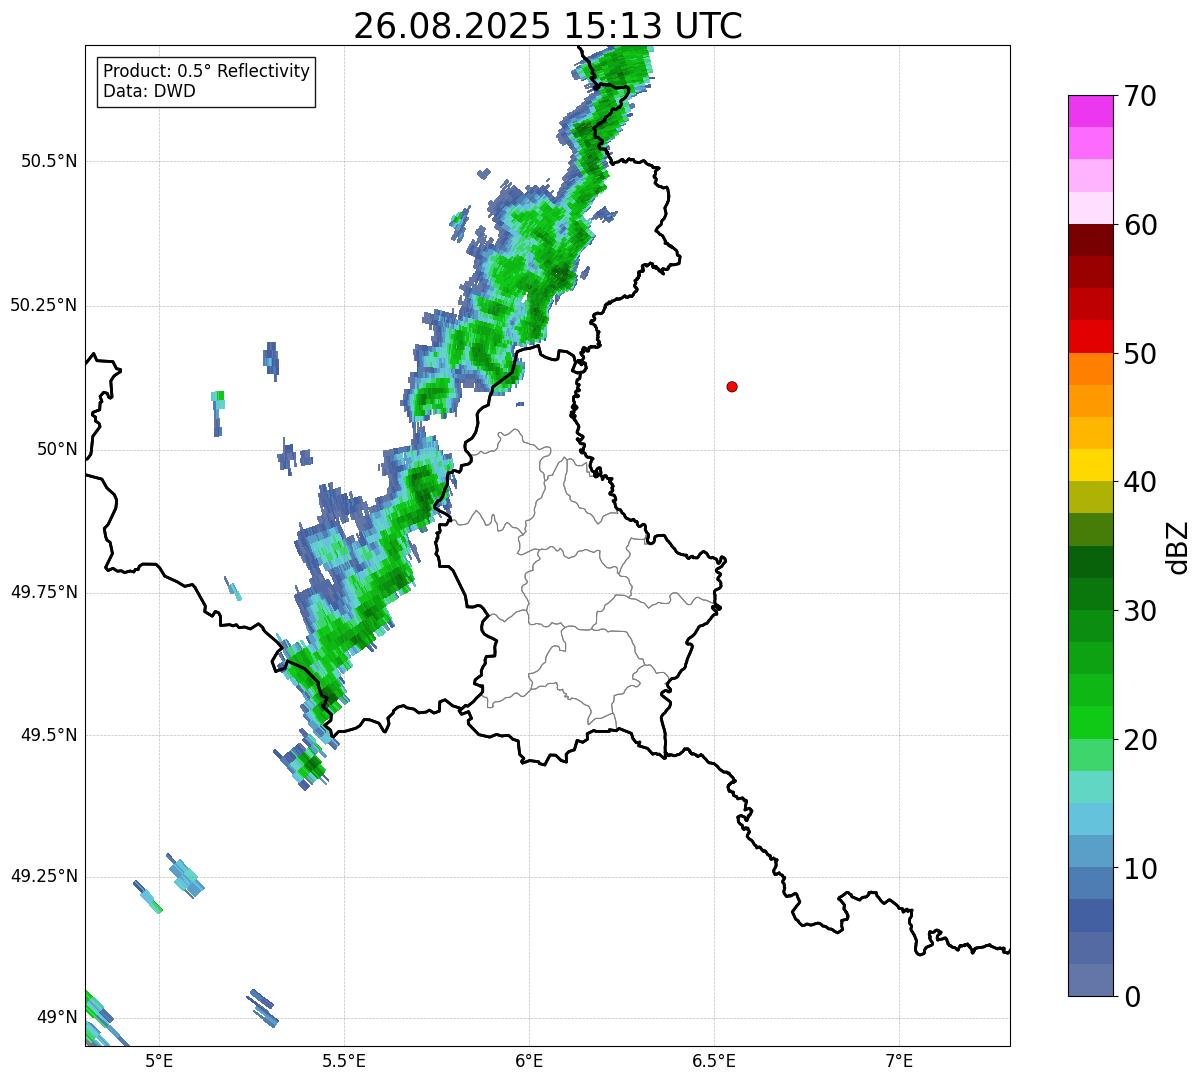Image resolution: width=1202 pixels, height=1081 pixels.
Task: Click the Data: DWD text
Action: click(149, 92)
